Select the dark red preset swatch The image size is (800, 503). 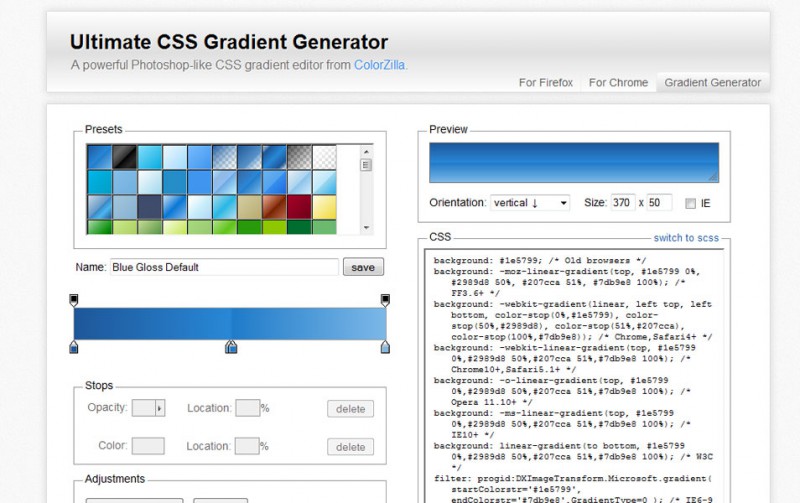coord(299,207)
